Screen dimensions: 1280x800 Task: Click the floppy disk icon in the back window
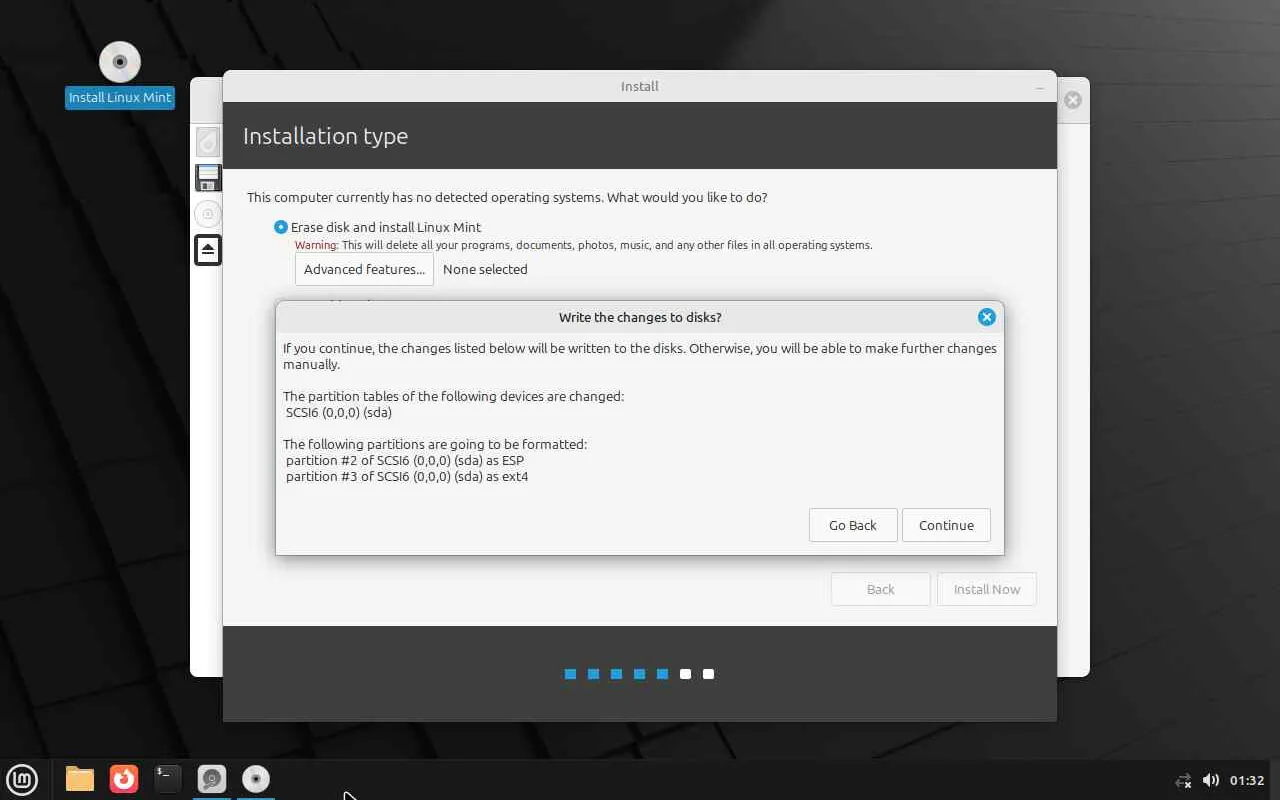coord(208,178)
